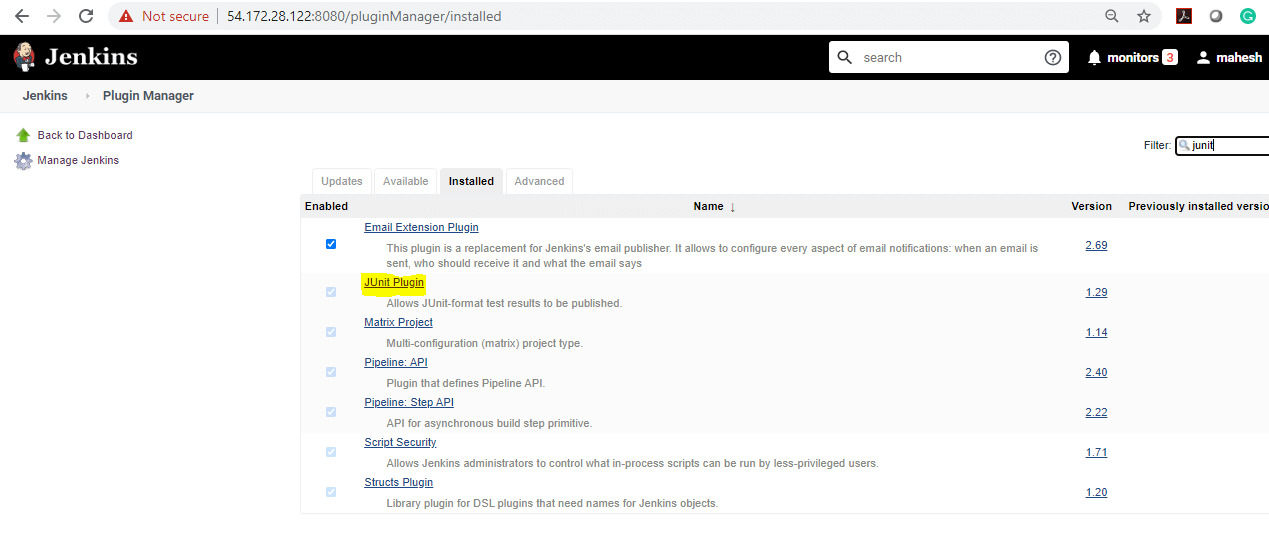Click the red sort arrow next to Name
The height and width of the screenshot is (553, 1269).
pyautogui.click(x=732, y=207)
